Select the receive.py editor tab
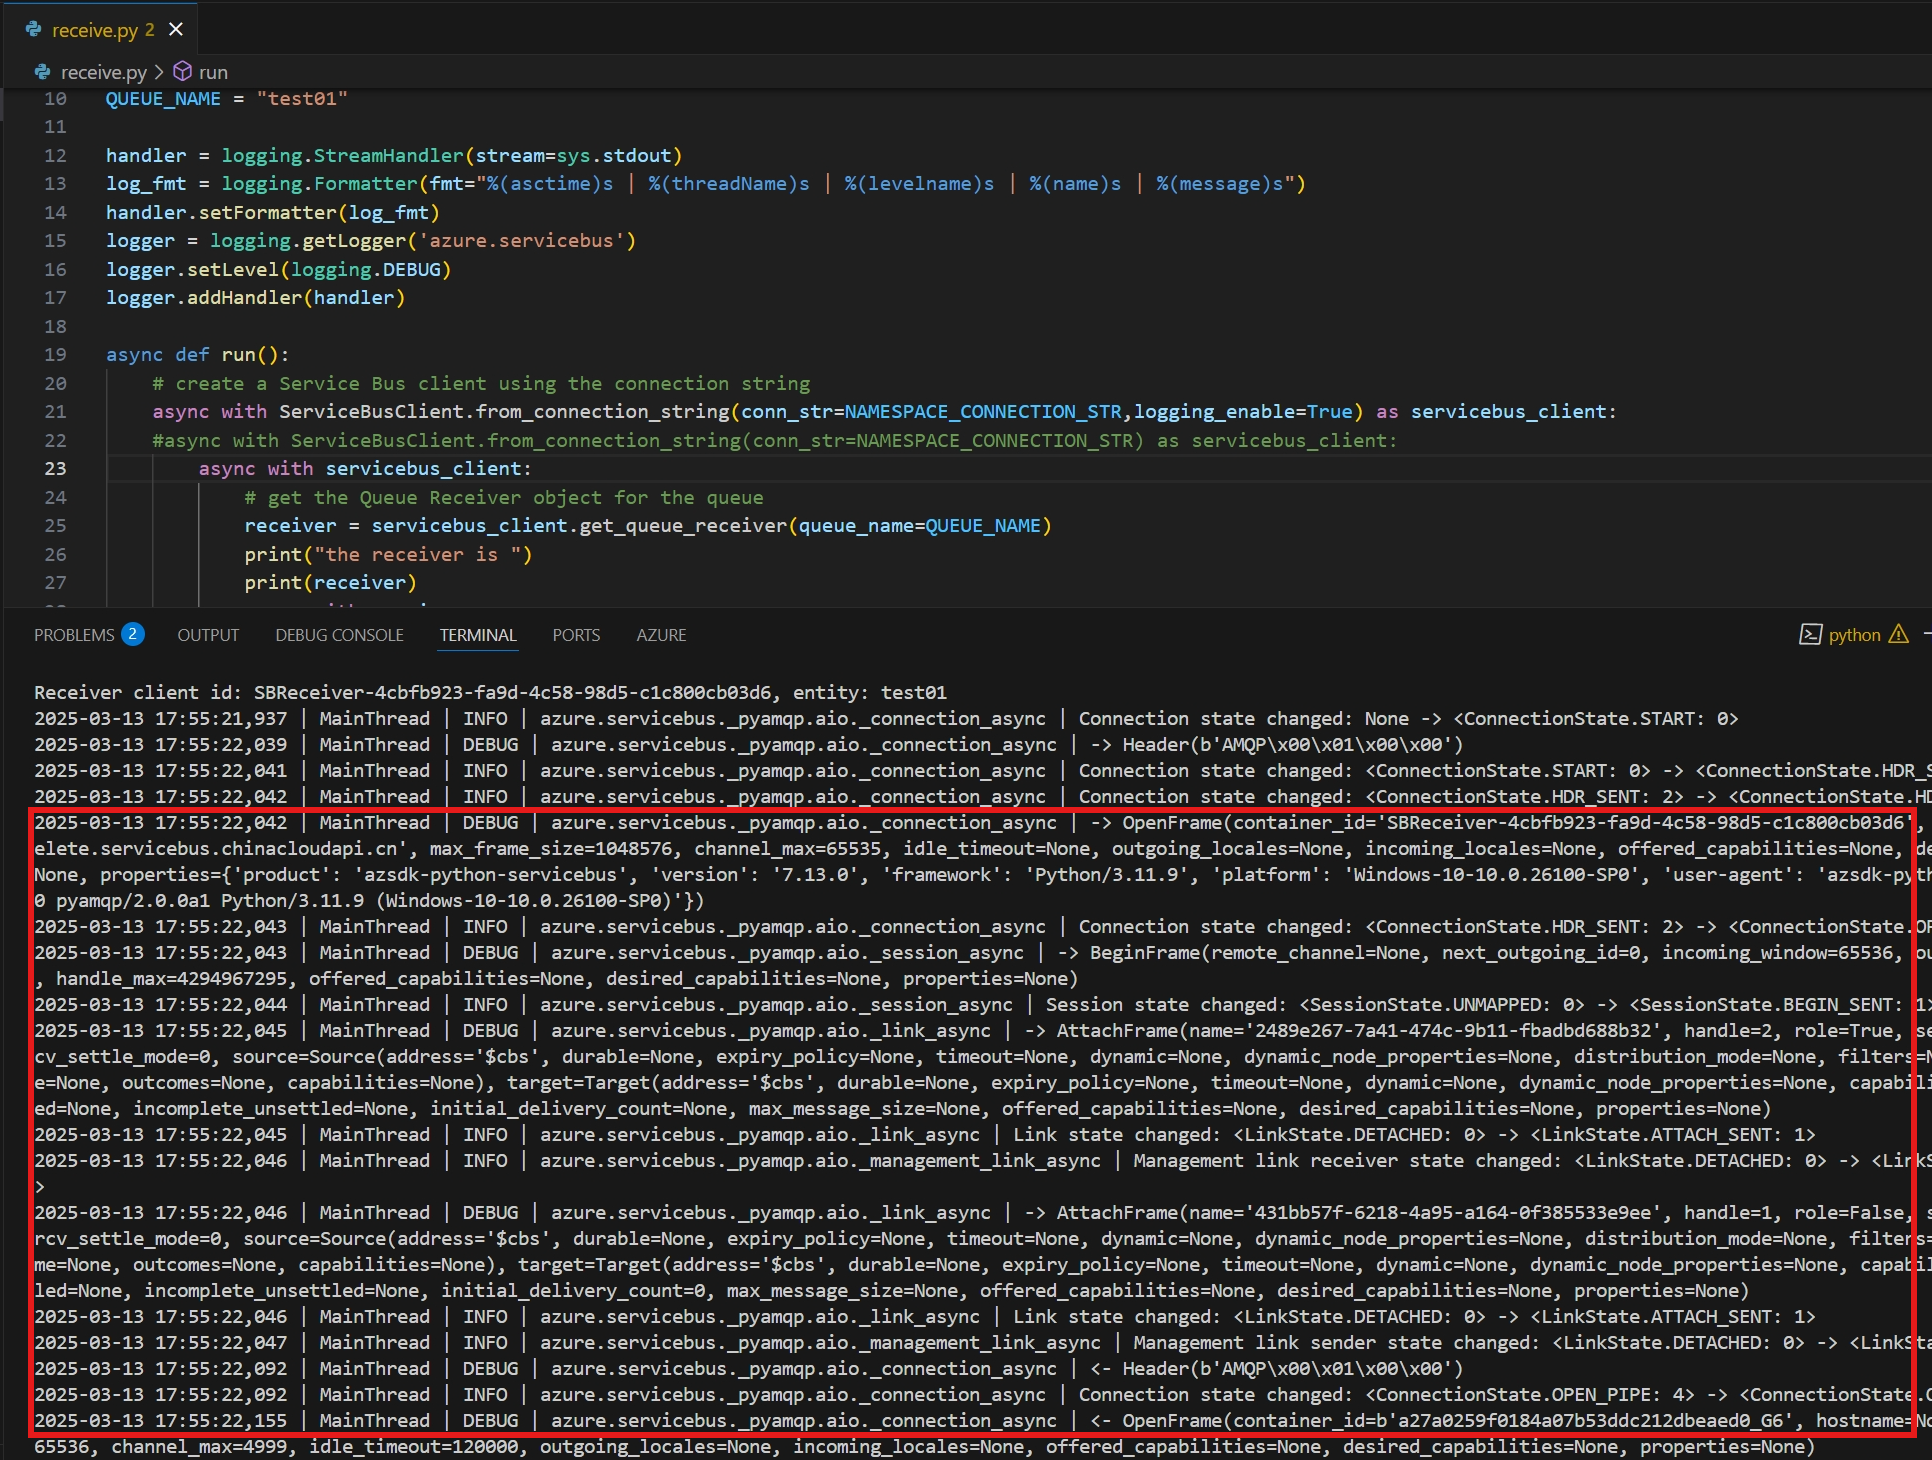The width and height of the screenshot is (1932, 1460). tap(95, 30)
